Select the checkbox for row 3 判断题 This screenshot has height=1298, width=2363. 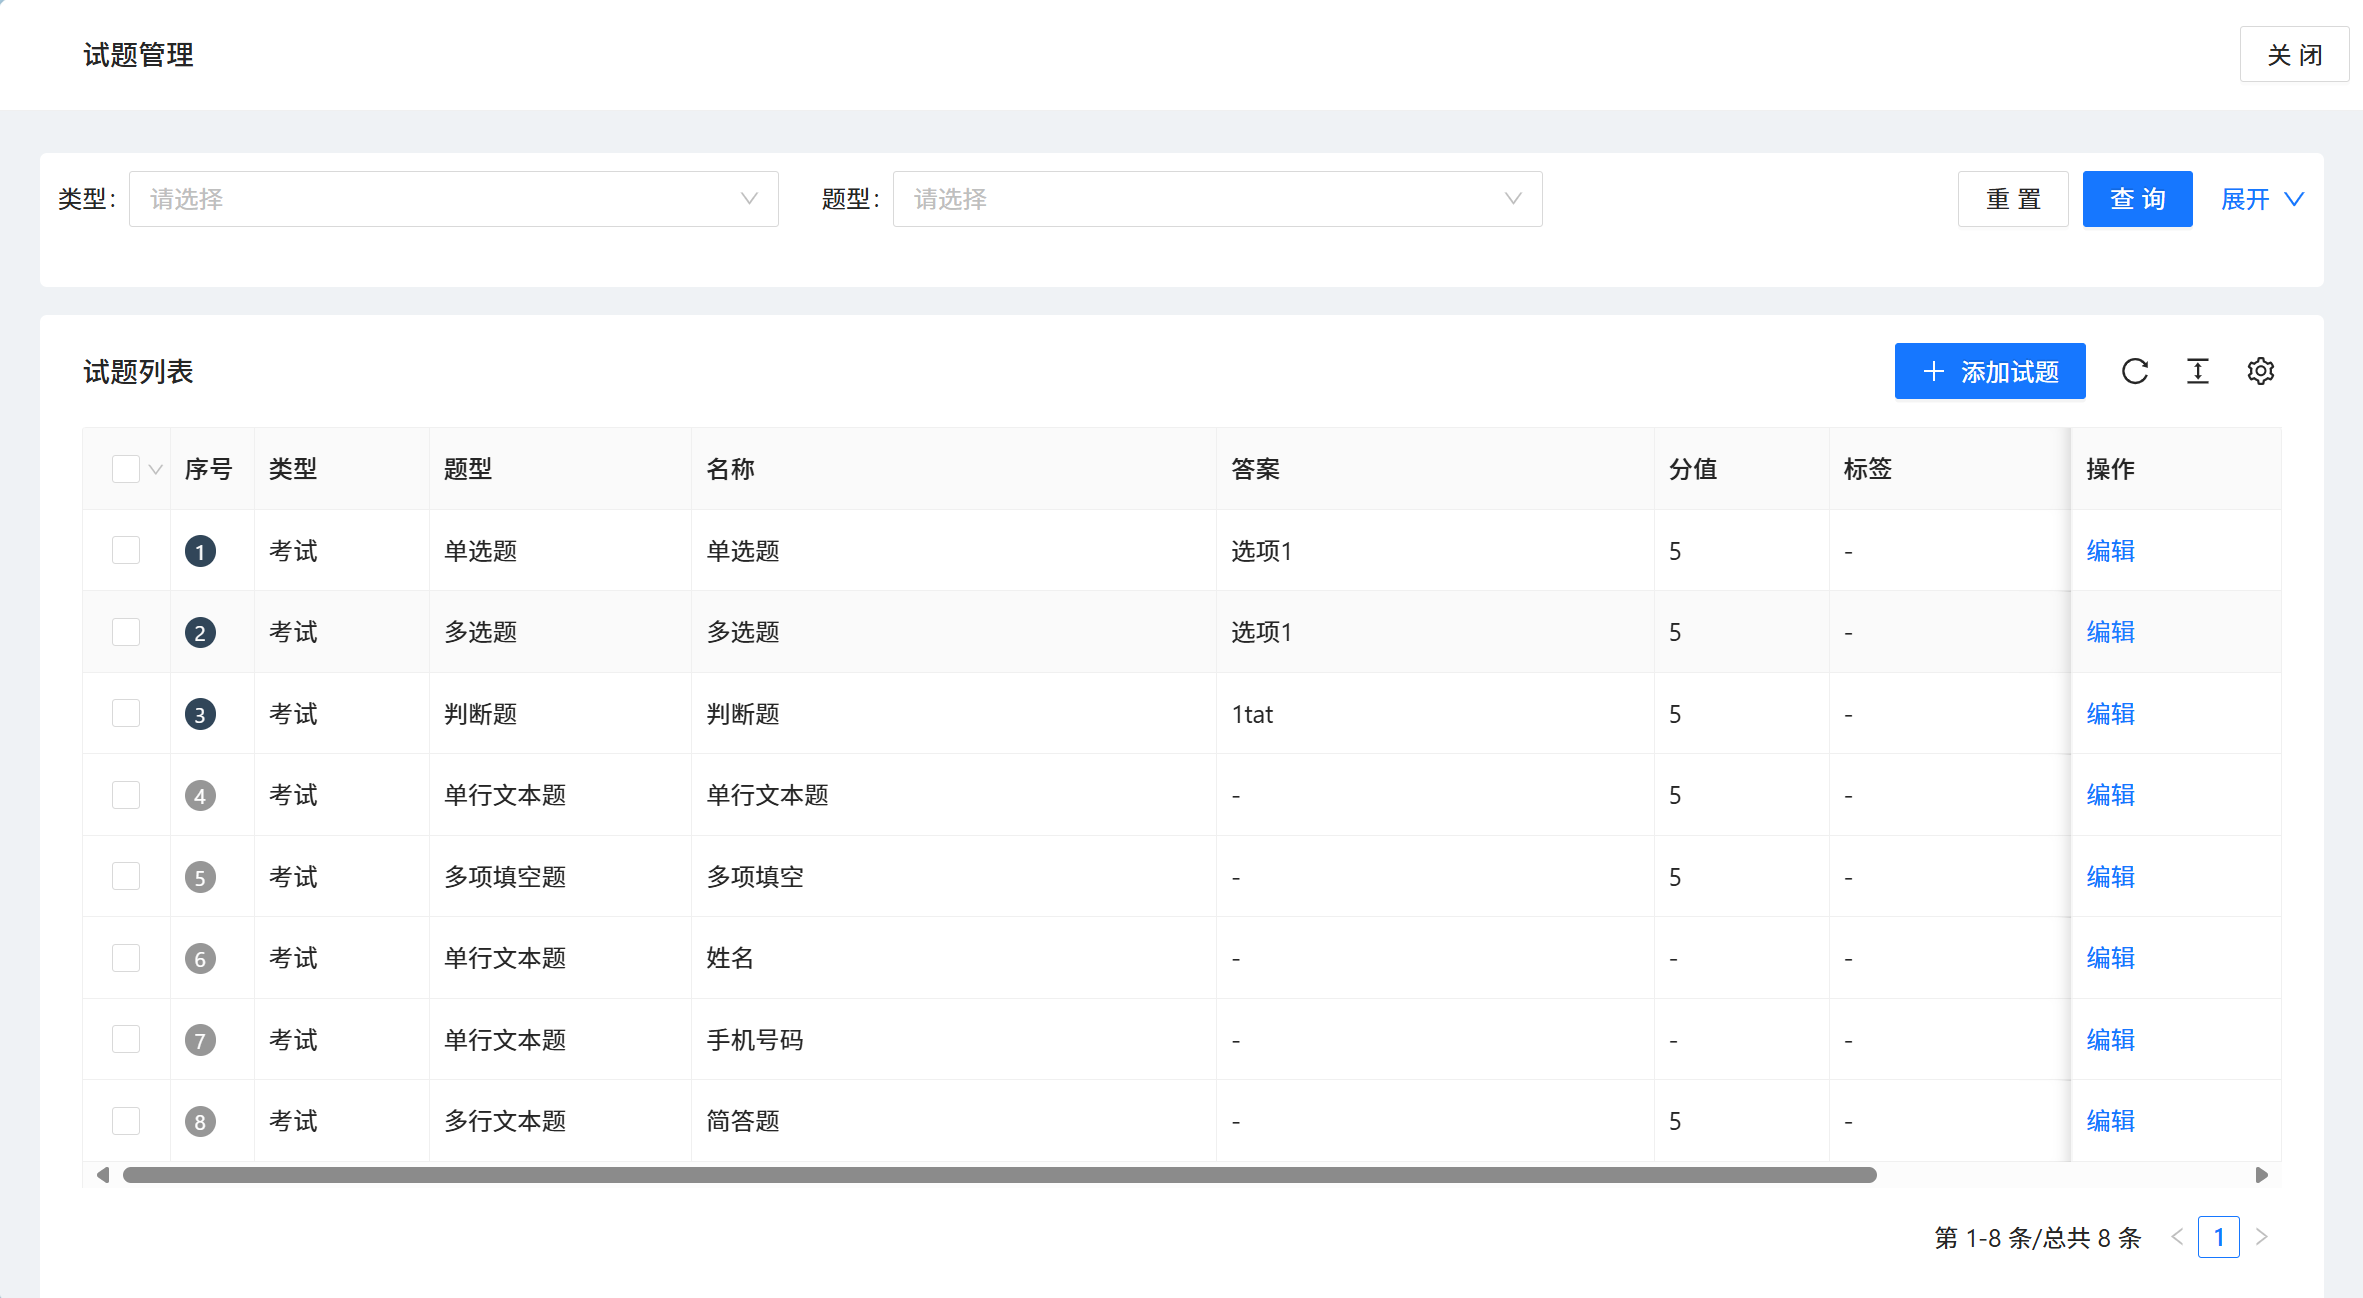tap(126, 713)
